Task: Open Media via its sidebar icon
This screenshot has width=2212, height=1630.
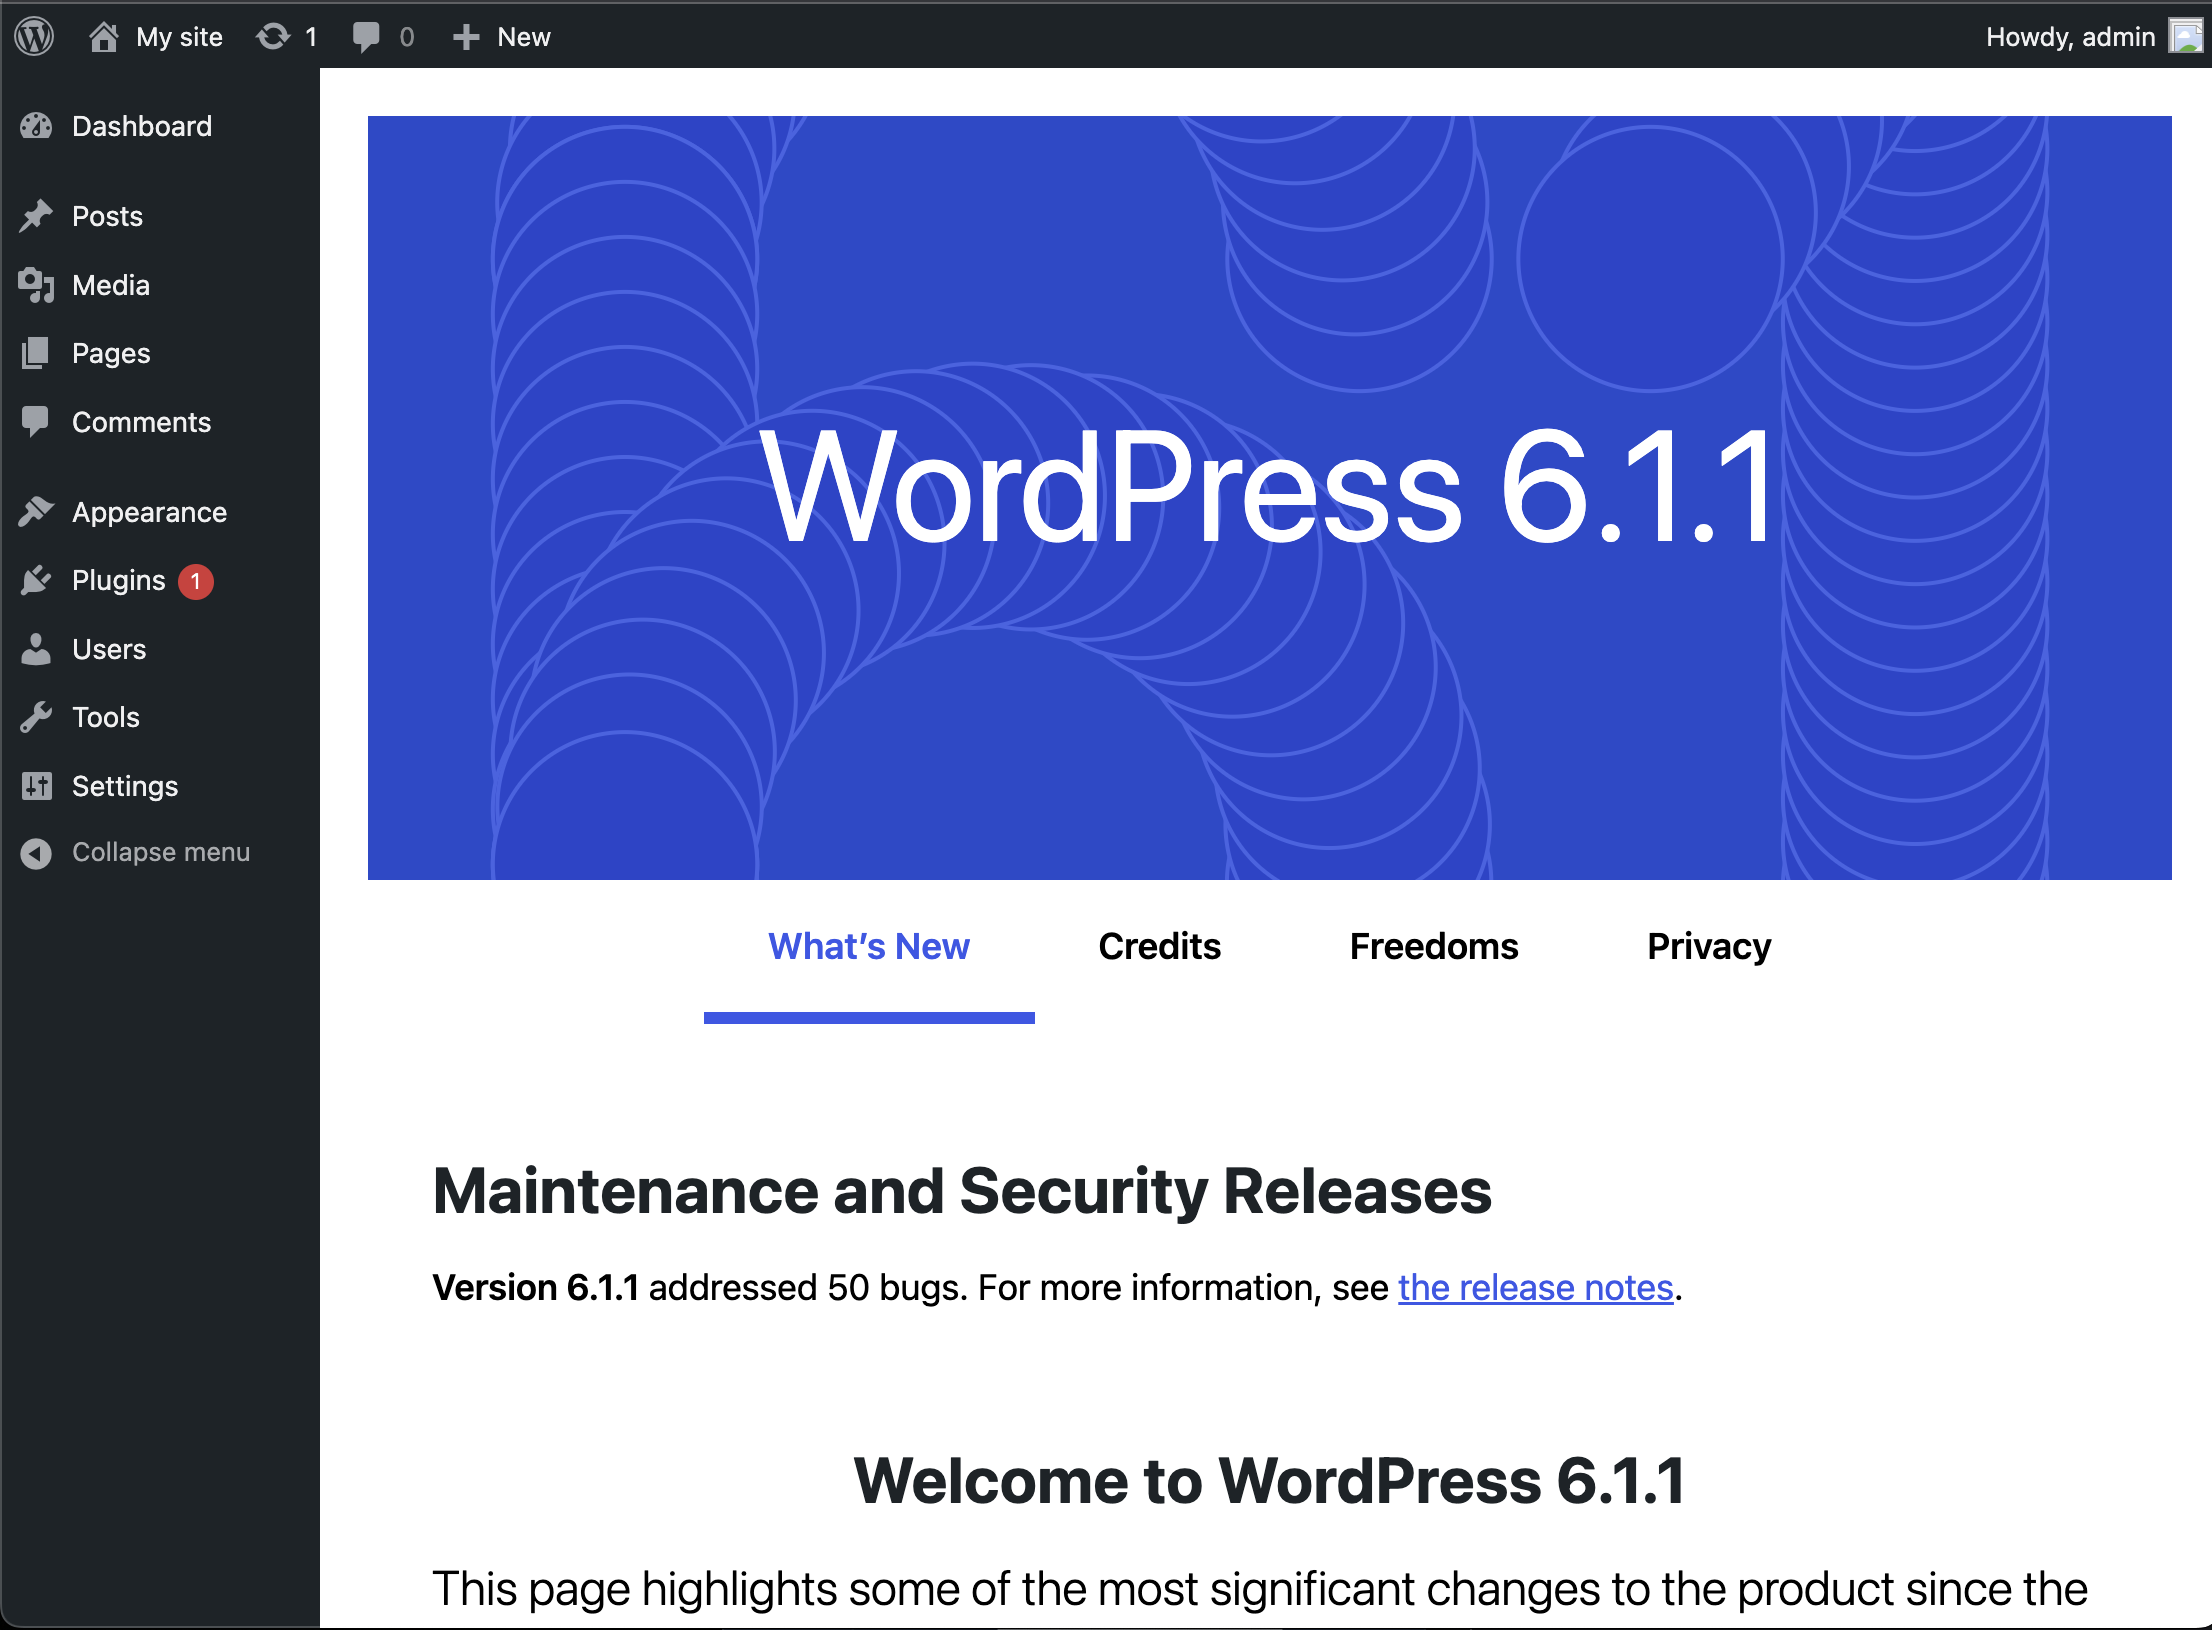Action: [37, 285]
